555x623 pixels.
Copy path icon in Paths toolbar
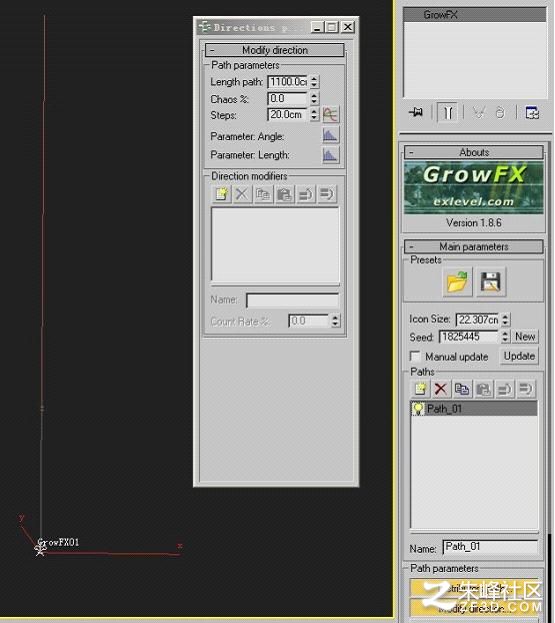462,389
